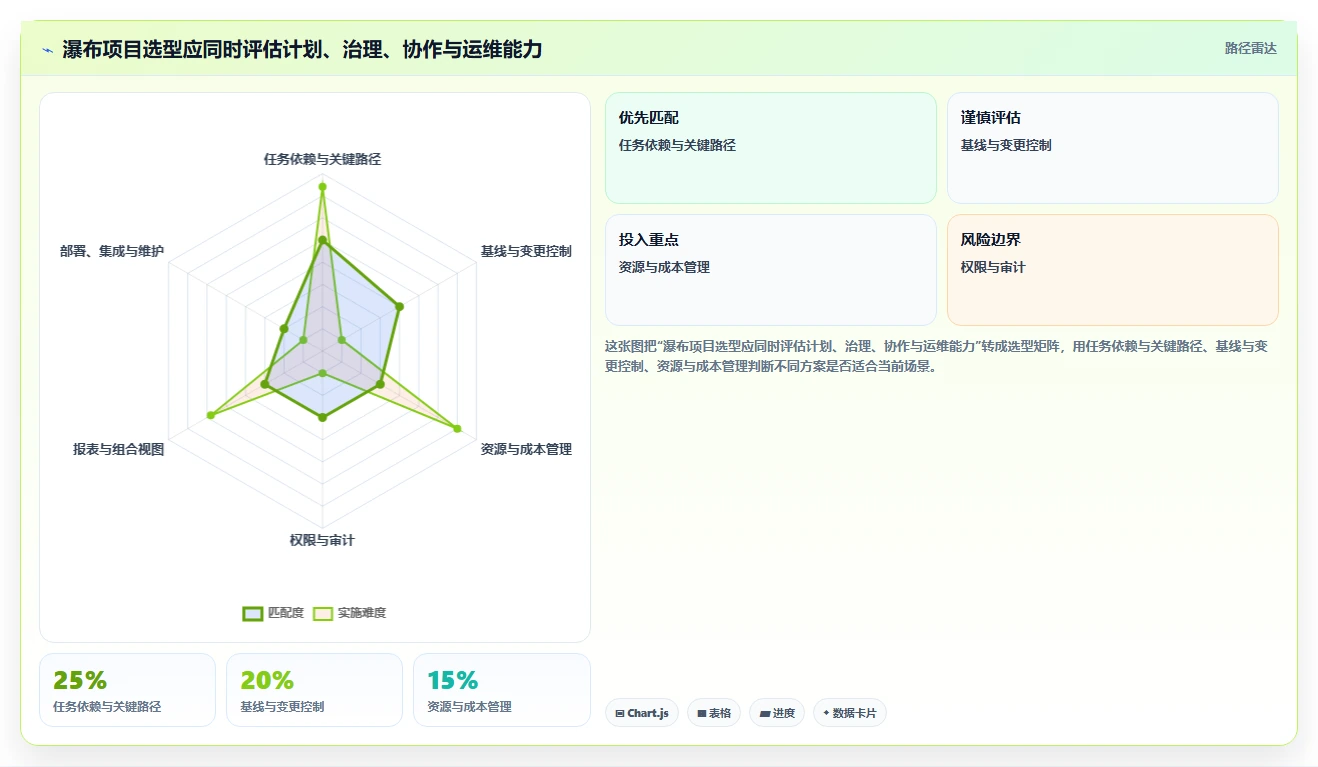Click the 20% 基线与变更控制 stat card
Screen dimensions: 1318x767
(x=314, y=690)
